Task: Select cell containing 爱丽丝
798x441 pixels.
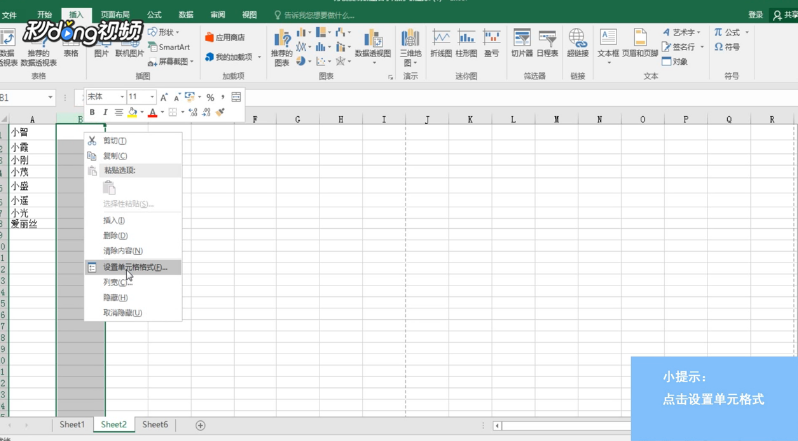Action: click(x=32, y=224)
